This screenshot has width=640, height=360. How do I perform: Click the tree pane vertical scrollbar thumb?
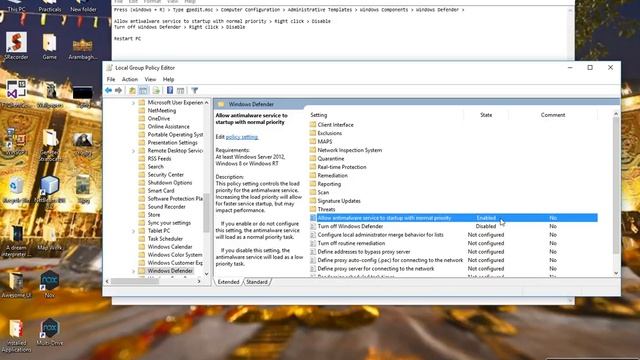tap(207, 213)
